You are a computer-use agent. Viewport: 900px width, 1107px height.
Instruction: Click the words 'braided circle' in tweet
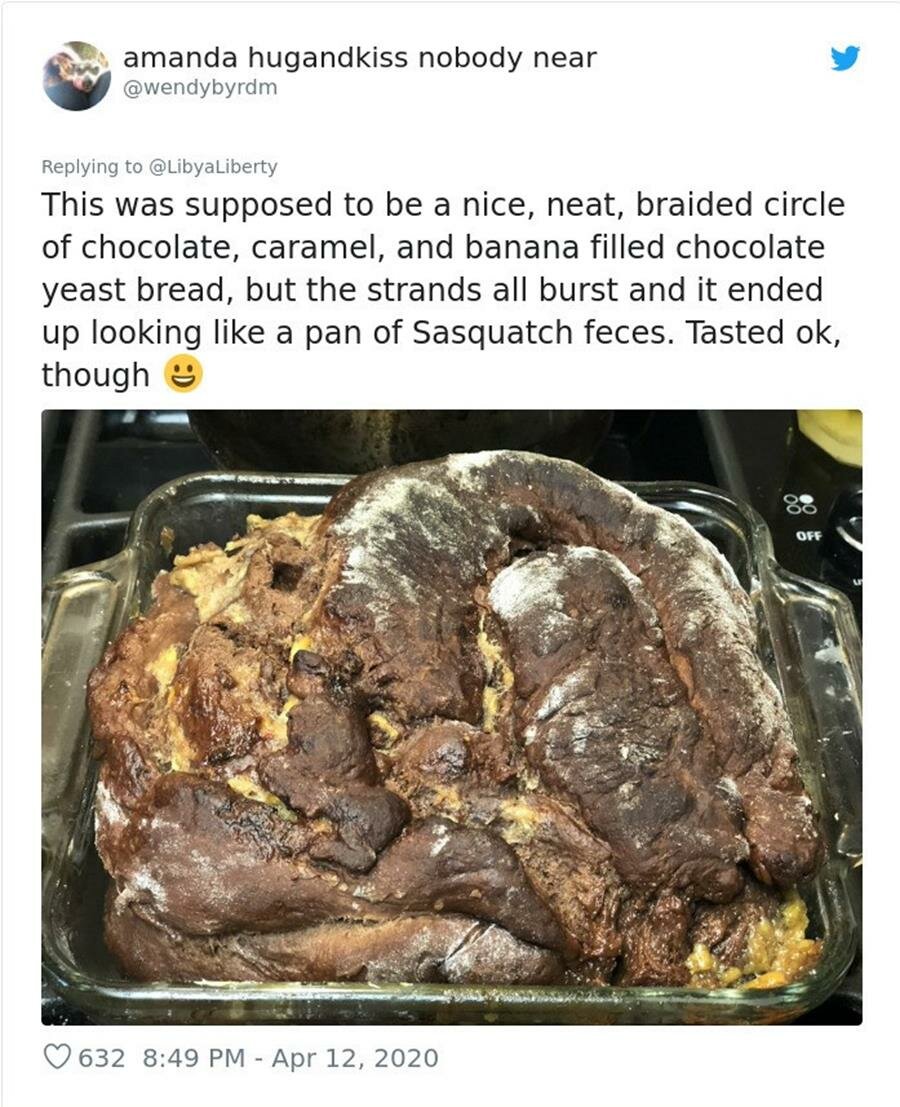point(740,205)
